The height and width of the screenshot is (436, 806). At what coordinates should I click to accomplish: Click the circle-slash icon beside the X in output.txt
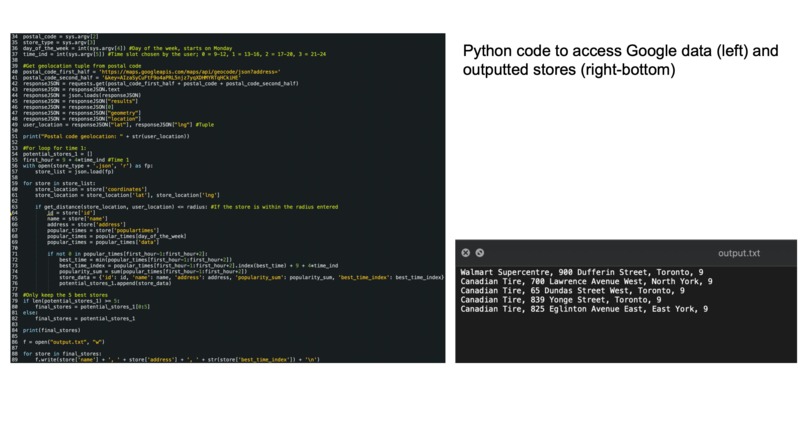(x=480, y=252)
